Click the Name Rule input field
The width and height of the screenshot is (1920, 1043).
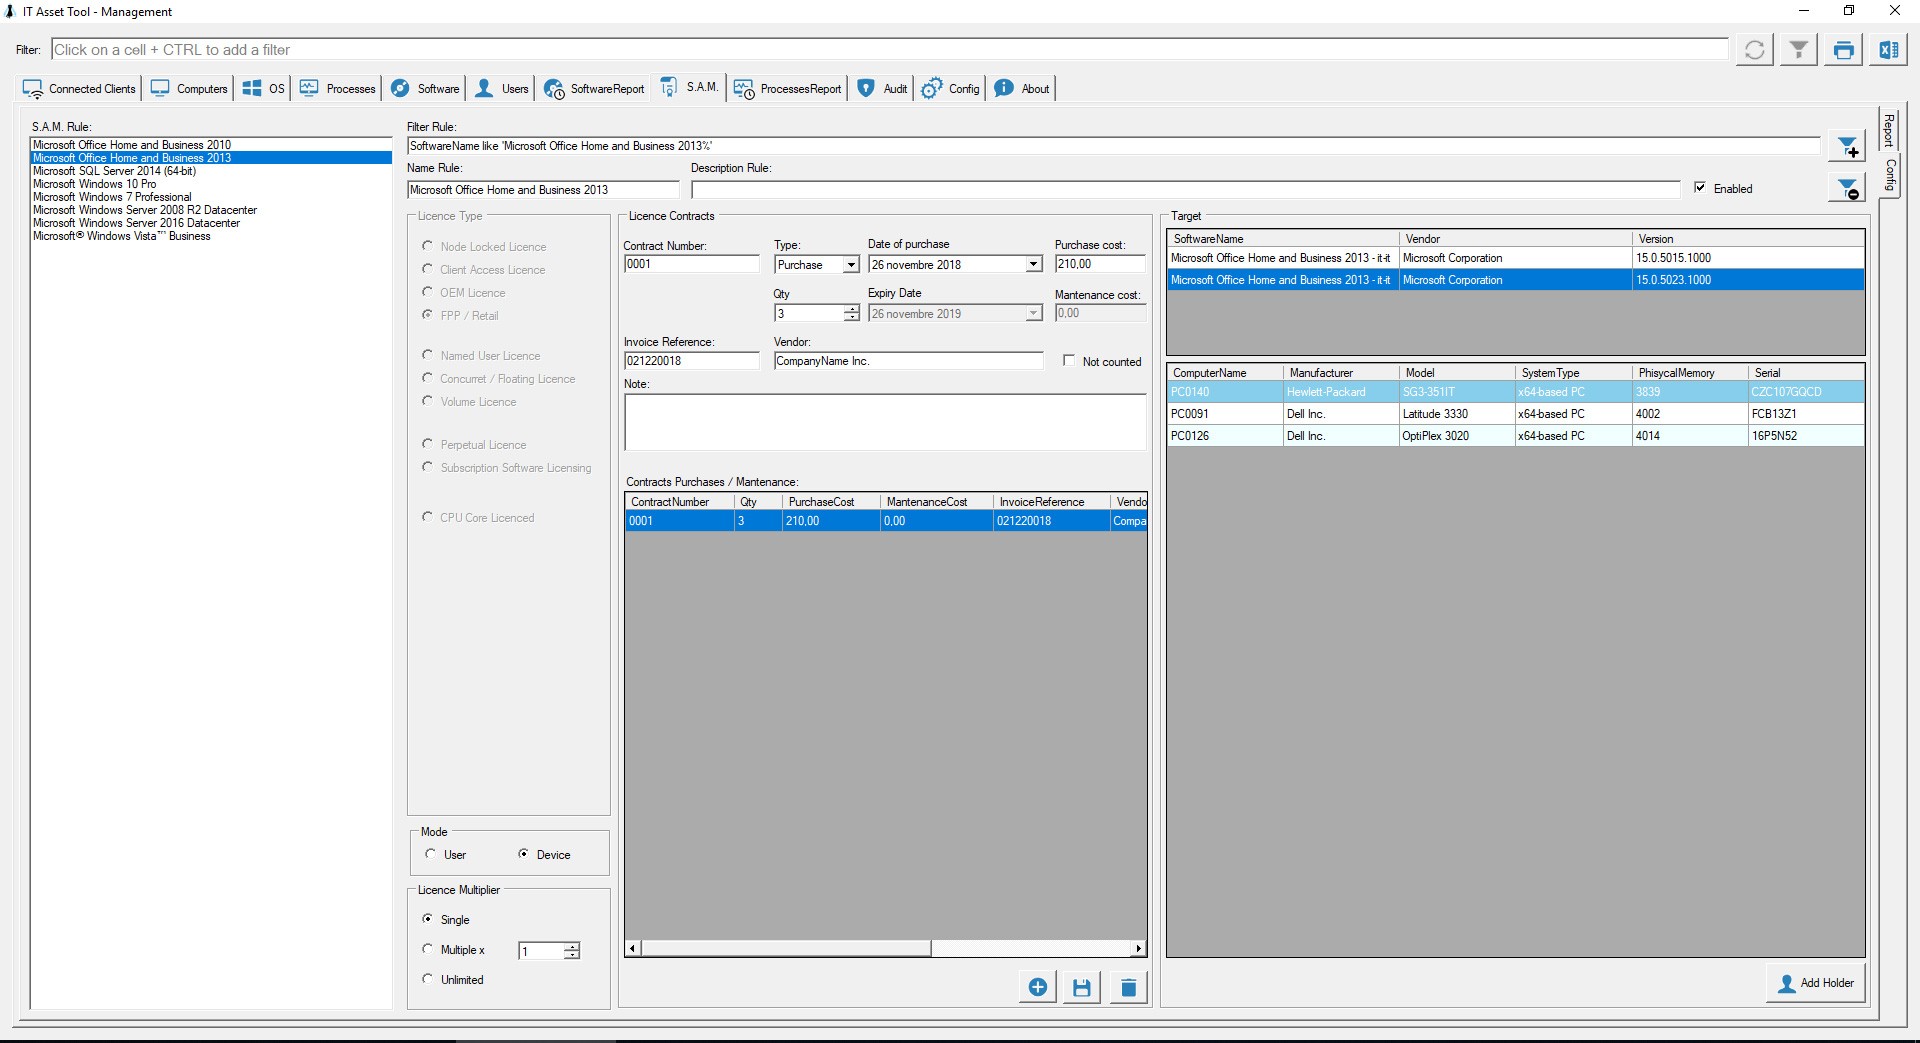[x=543, y=190]
